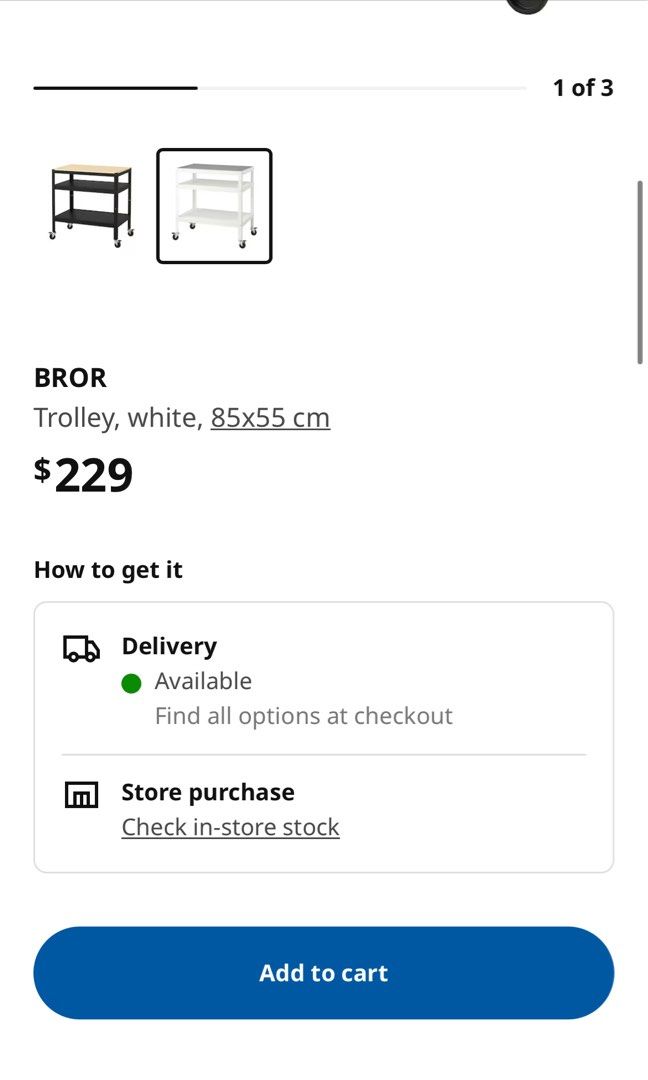Click the delivery truck icon
Screen dimensions: 648x1080
pos(81,648)
